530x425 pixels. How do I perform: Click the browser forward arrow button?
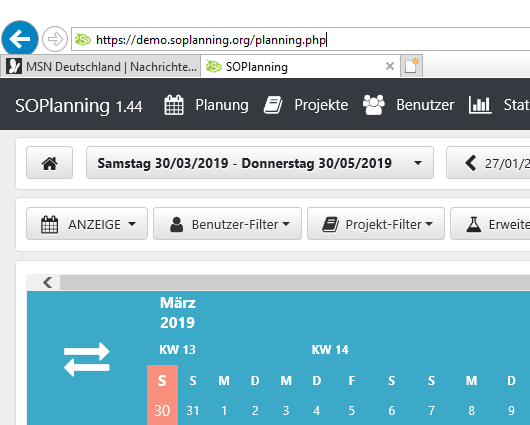pyautogui.click(x=55, y=39)
